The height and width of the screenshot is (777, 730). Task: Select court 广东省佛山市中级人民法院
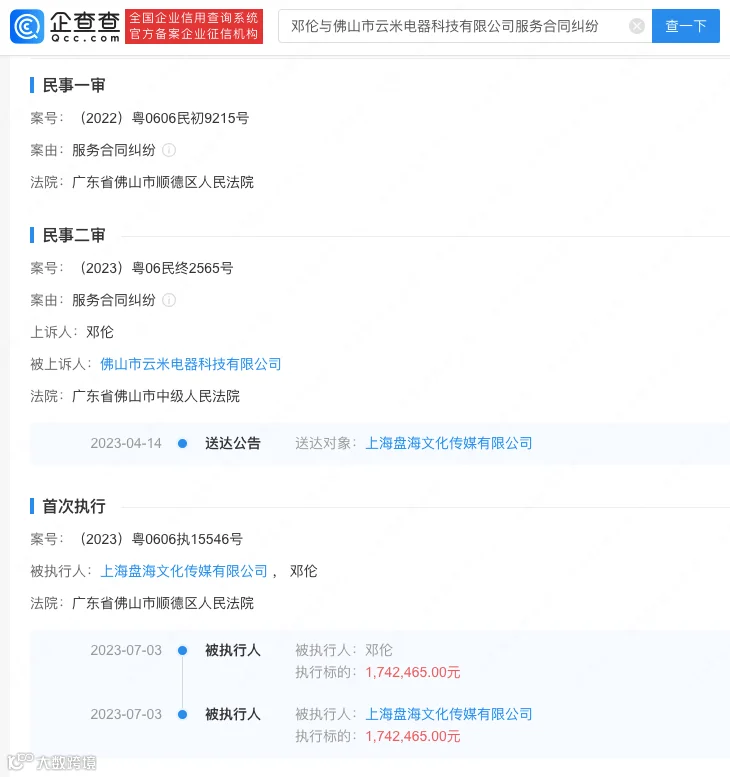click(x=156, y=396)
